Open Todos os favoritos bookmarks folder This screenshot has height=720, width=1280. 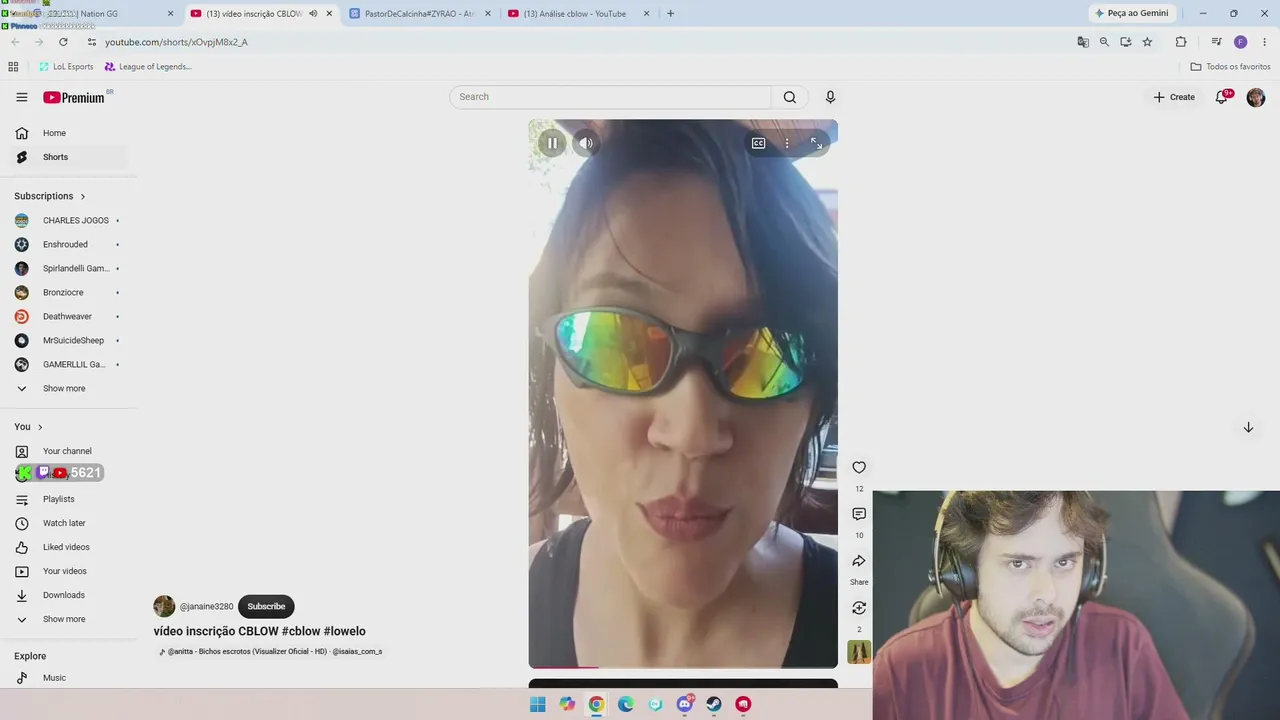(1230, 67)
